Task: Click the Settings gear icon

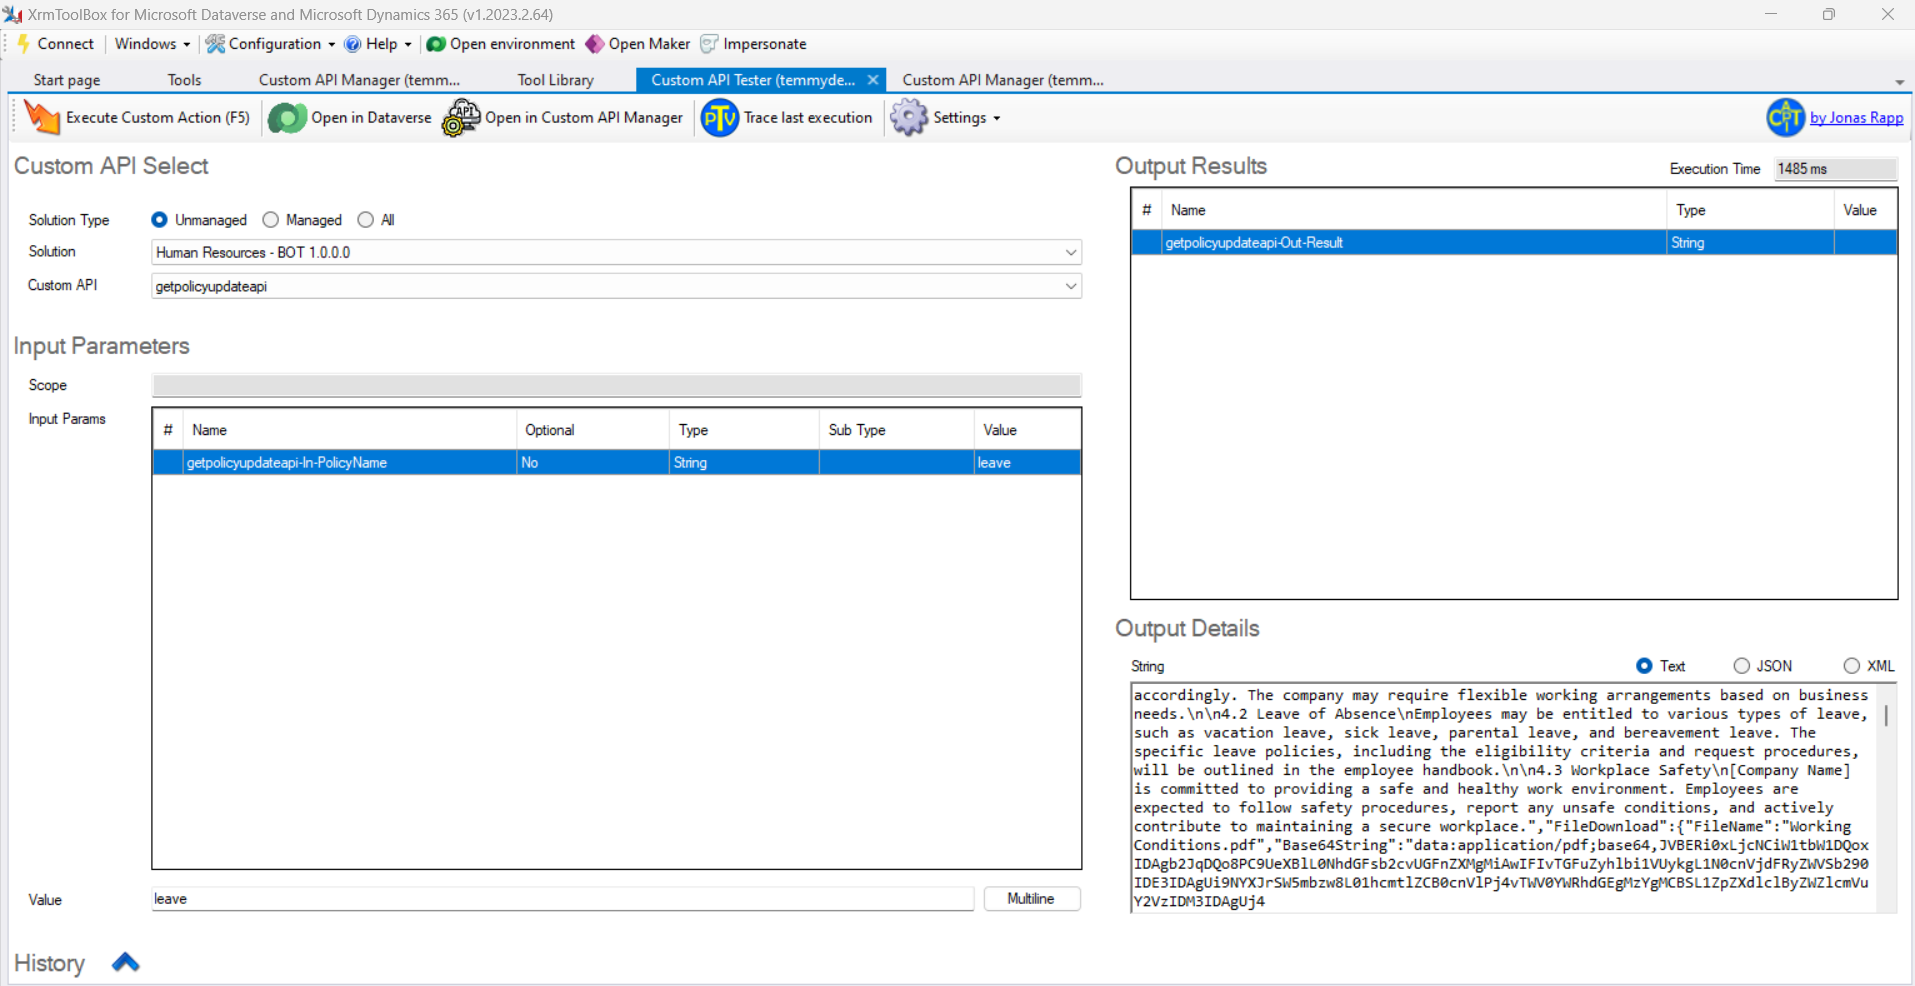Action: (909, 118)
